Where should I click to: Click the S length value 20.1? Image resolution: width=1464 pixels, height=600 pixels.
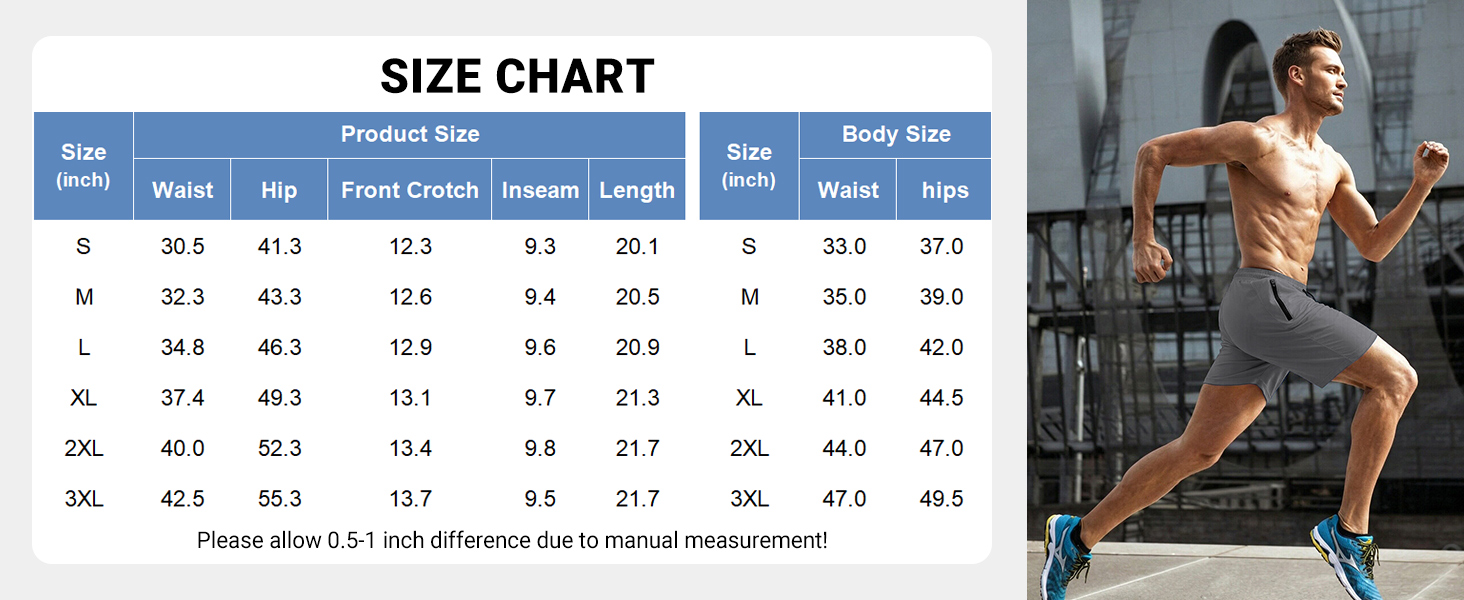click(637, 246)
